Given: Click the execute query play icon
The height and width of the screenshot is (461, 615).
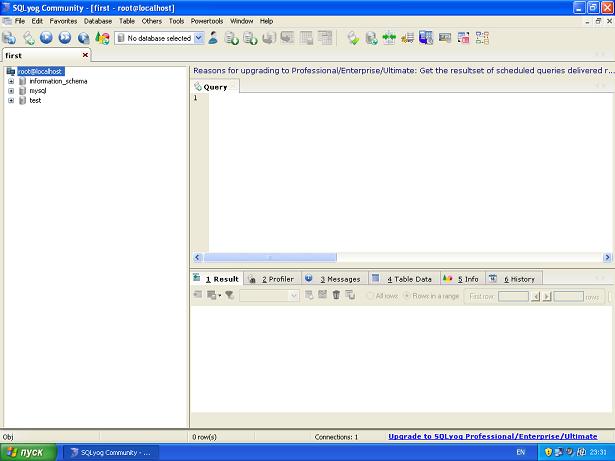Looking at the screenshot, I should click(46, 38).
